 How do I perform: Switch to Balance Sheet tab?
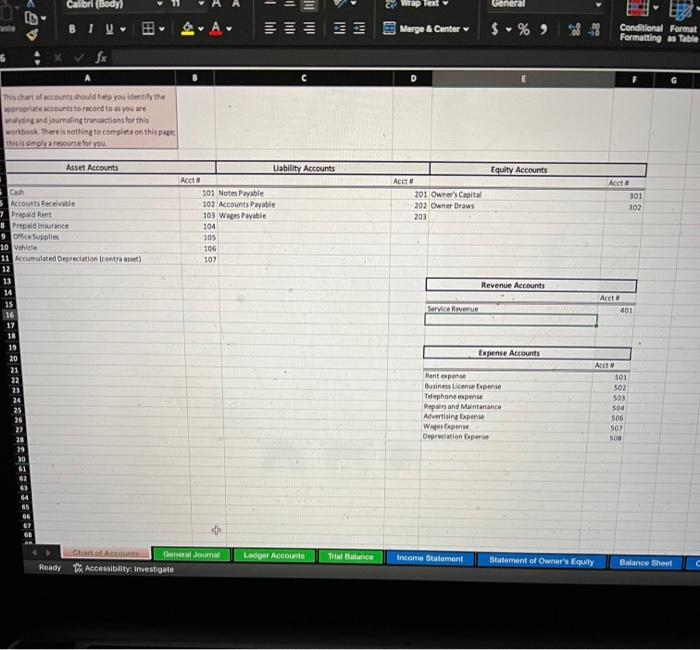pos(646,563)
